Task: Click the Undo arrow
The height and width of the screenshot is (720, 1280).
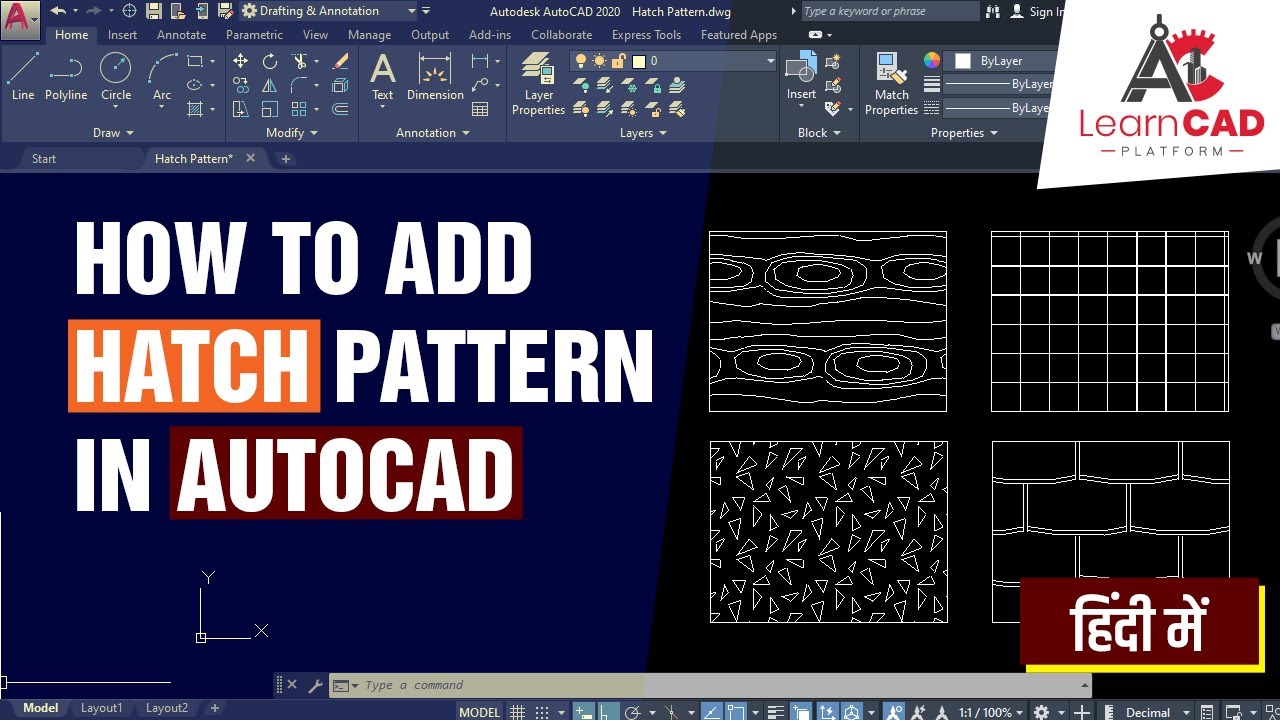Action: [58, 11]
